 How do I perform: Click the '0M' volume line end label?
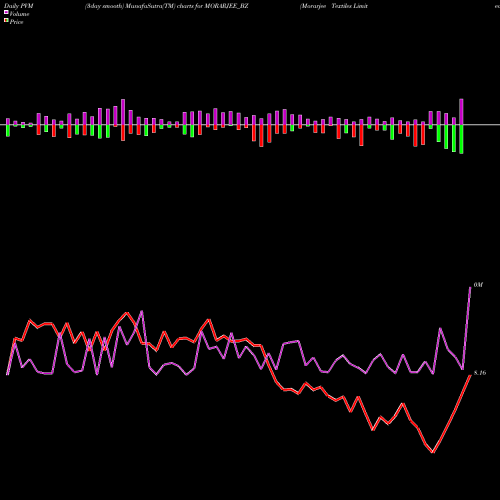tap(478, 285)
